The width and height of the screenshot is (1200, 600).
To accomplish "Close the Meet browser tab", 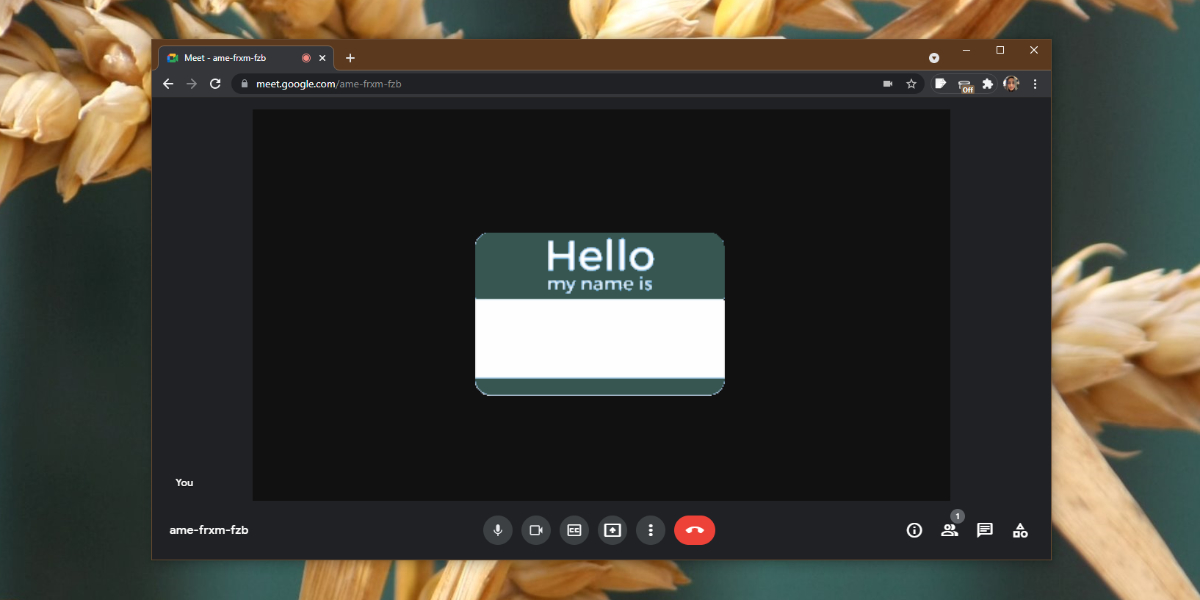I will [x=322, y=58].
